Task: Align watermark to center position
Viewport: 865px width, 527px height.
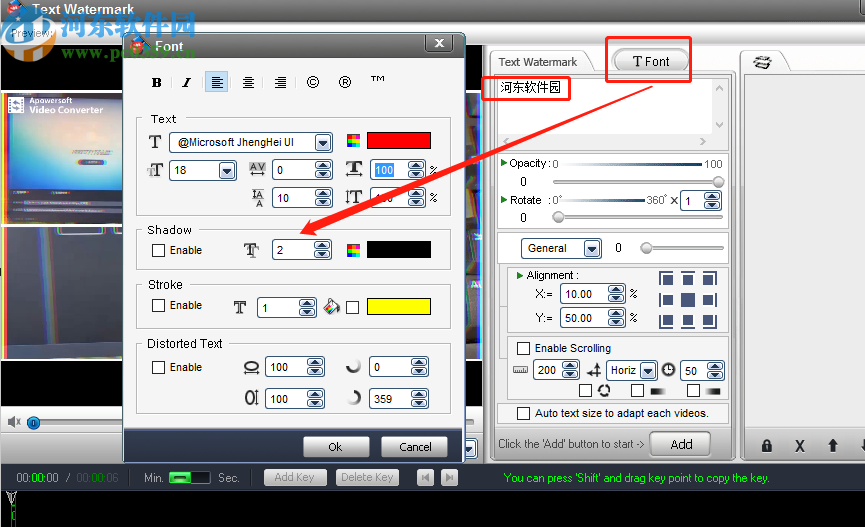Action: pos(688,300)
